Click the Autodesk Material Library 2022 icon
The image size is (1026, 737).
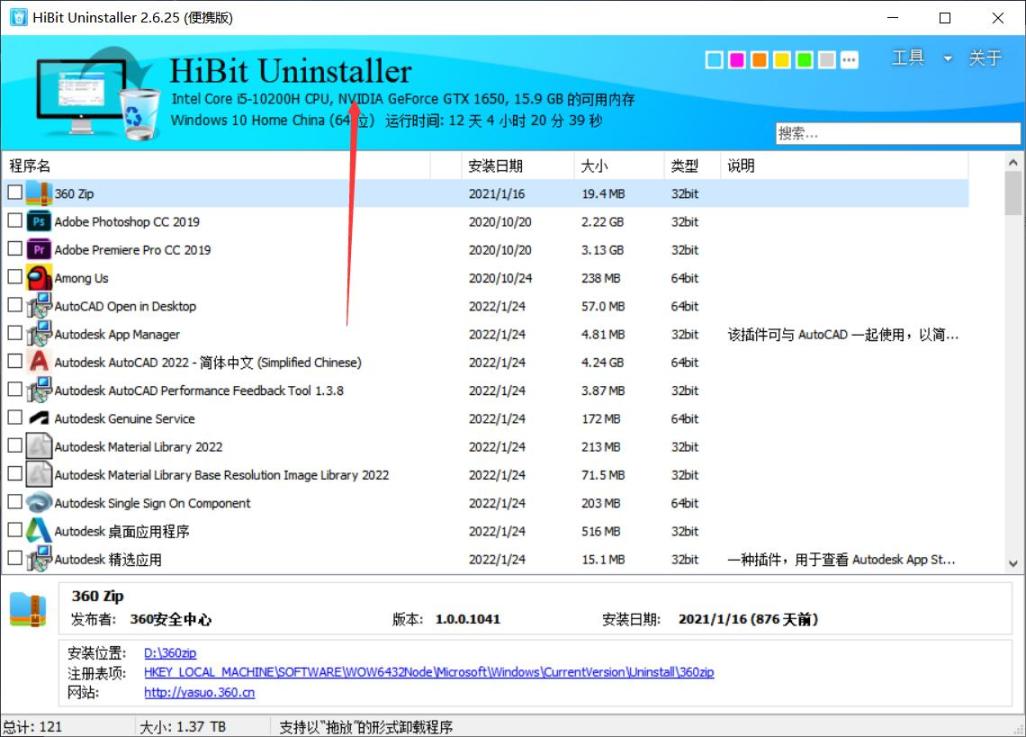click(x=39, y=446)
